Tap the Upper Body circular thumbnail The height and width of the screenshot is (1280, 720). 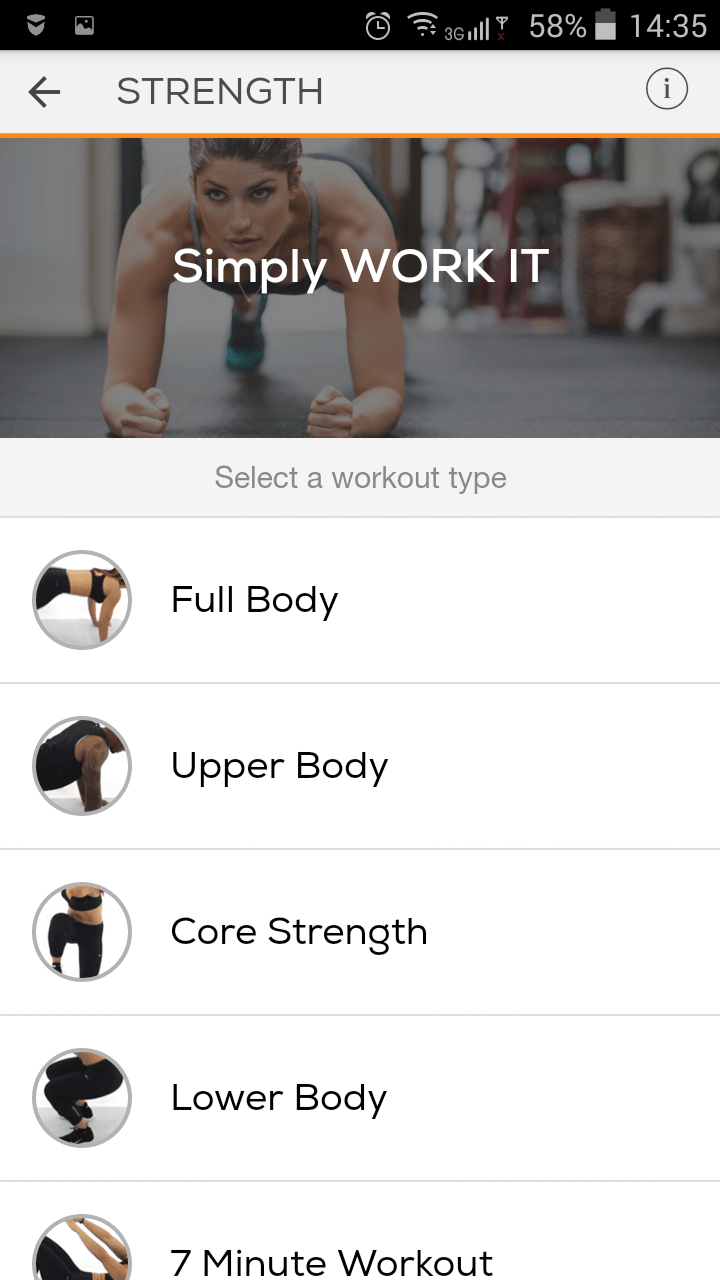82,766
